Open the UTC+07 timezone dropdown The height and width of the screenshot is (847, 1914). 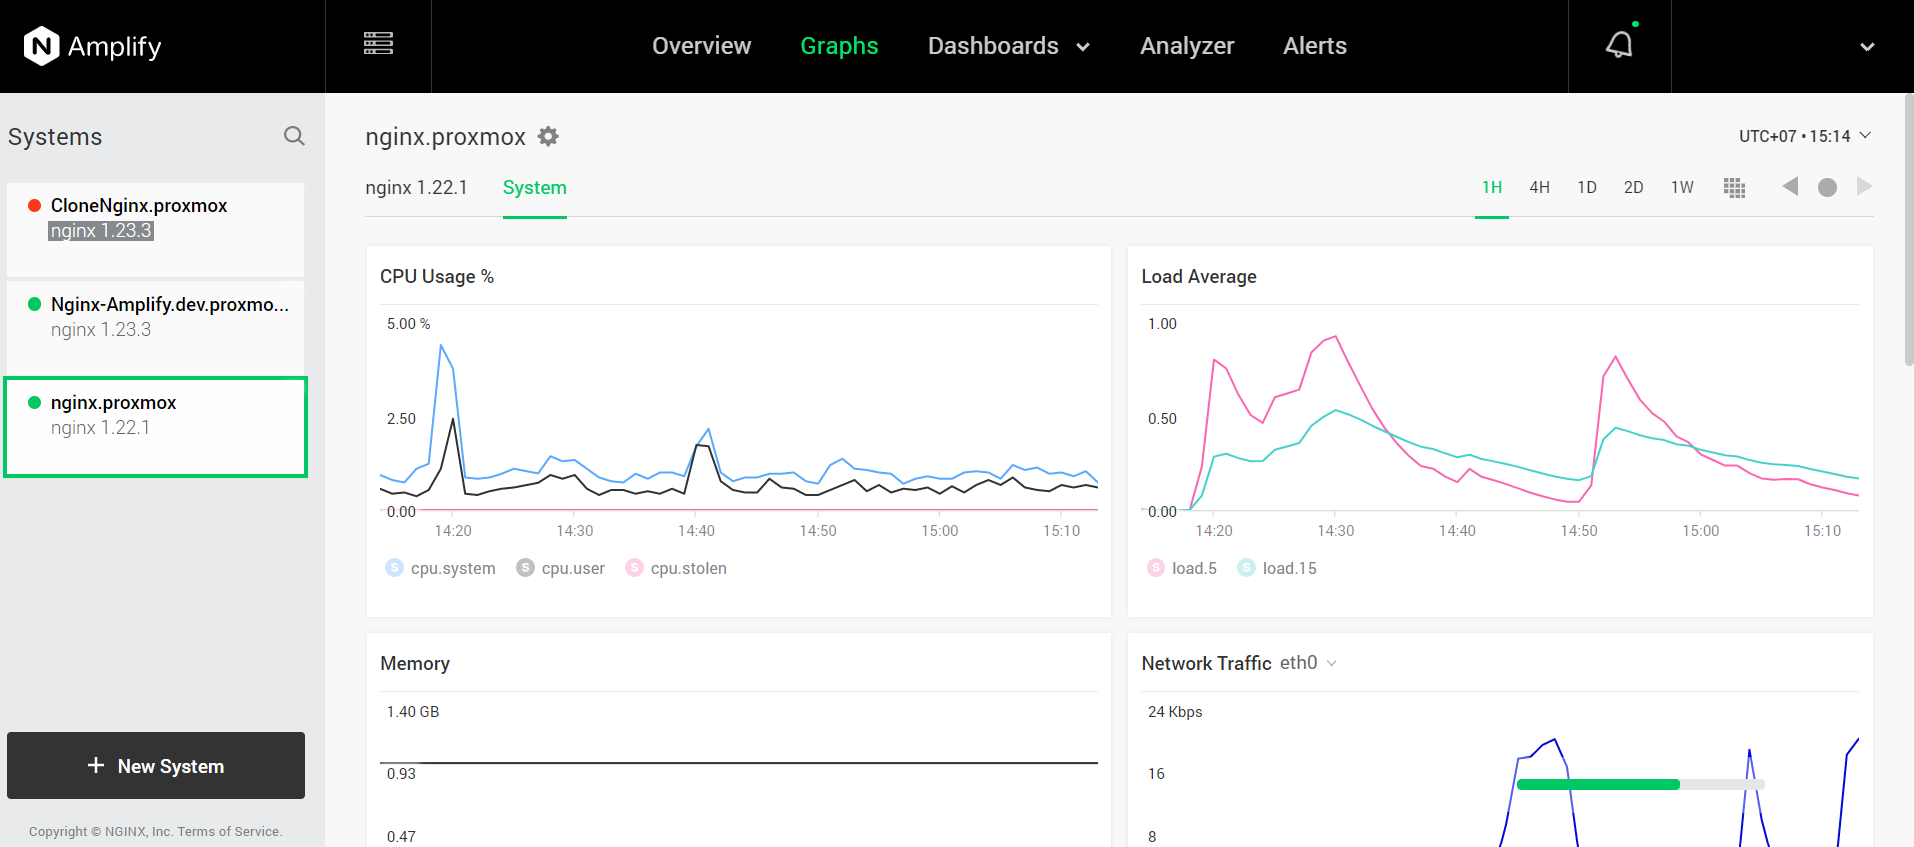1804,136
